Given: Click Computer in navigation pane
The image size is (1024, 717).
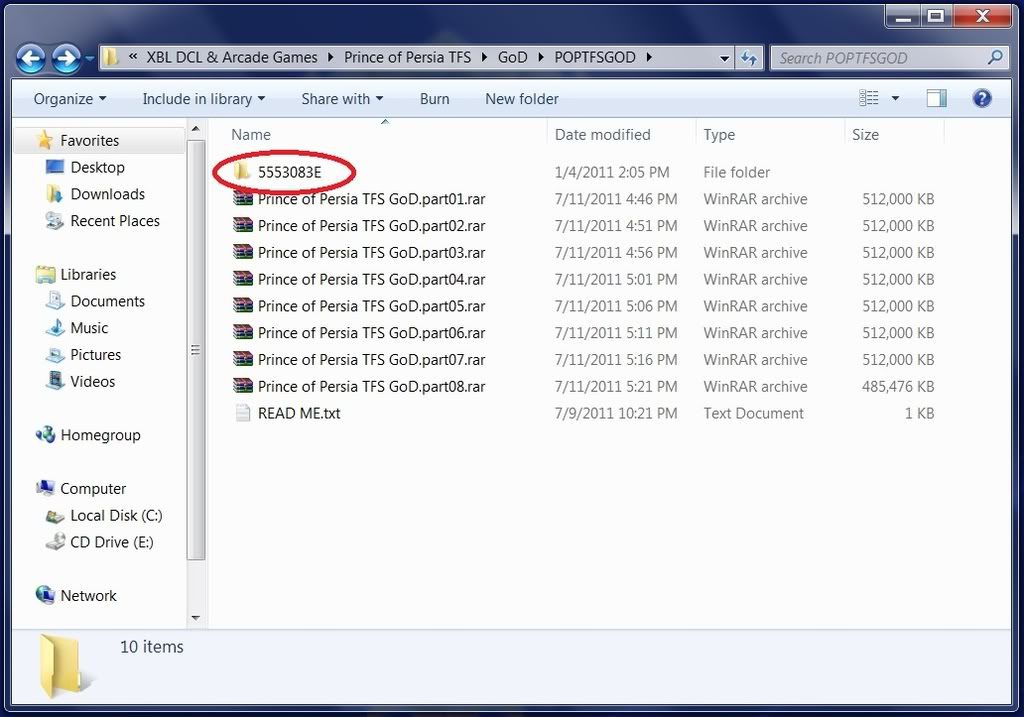Looking at the screenshot, I should (93, 488).
